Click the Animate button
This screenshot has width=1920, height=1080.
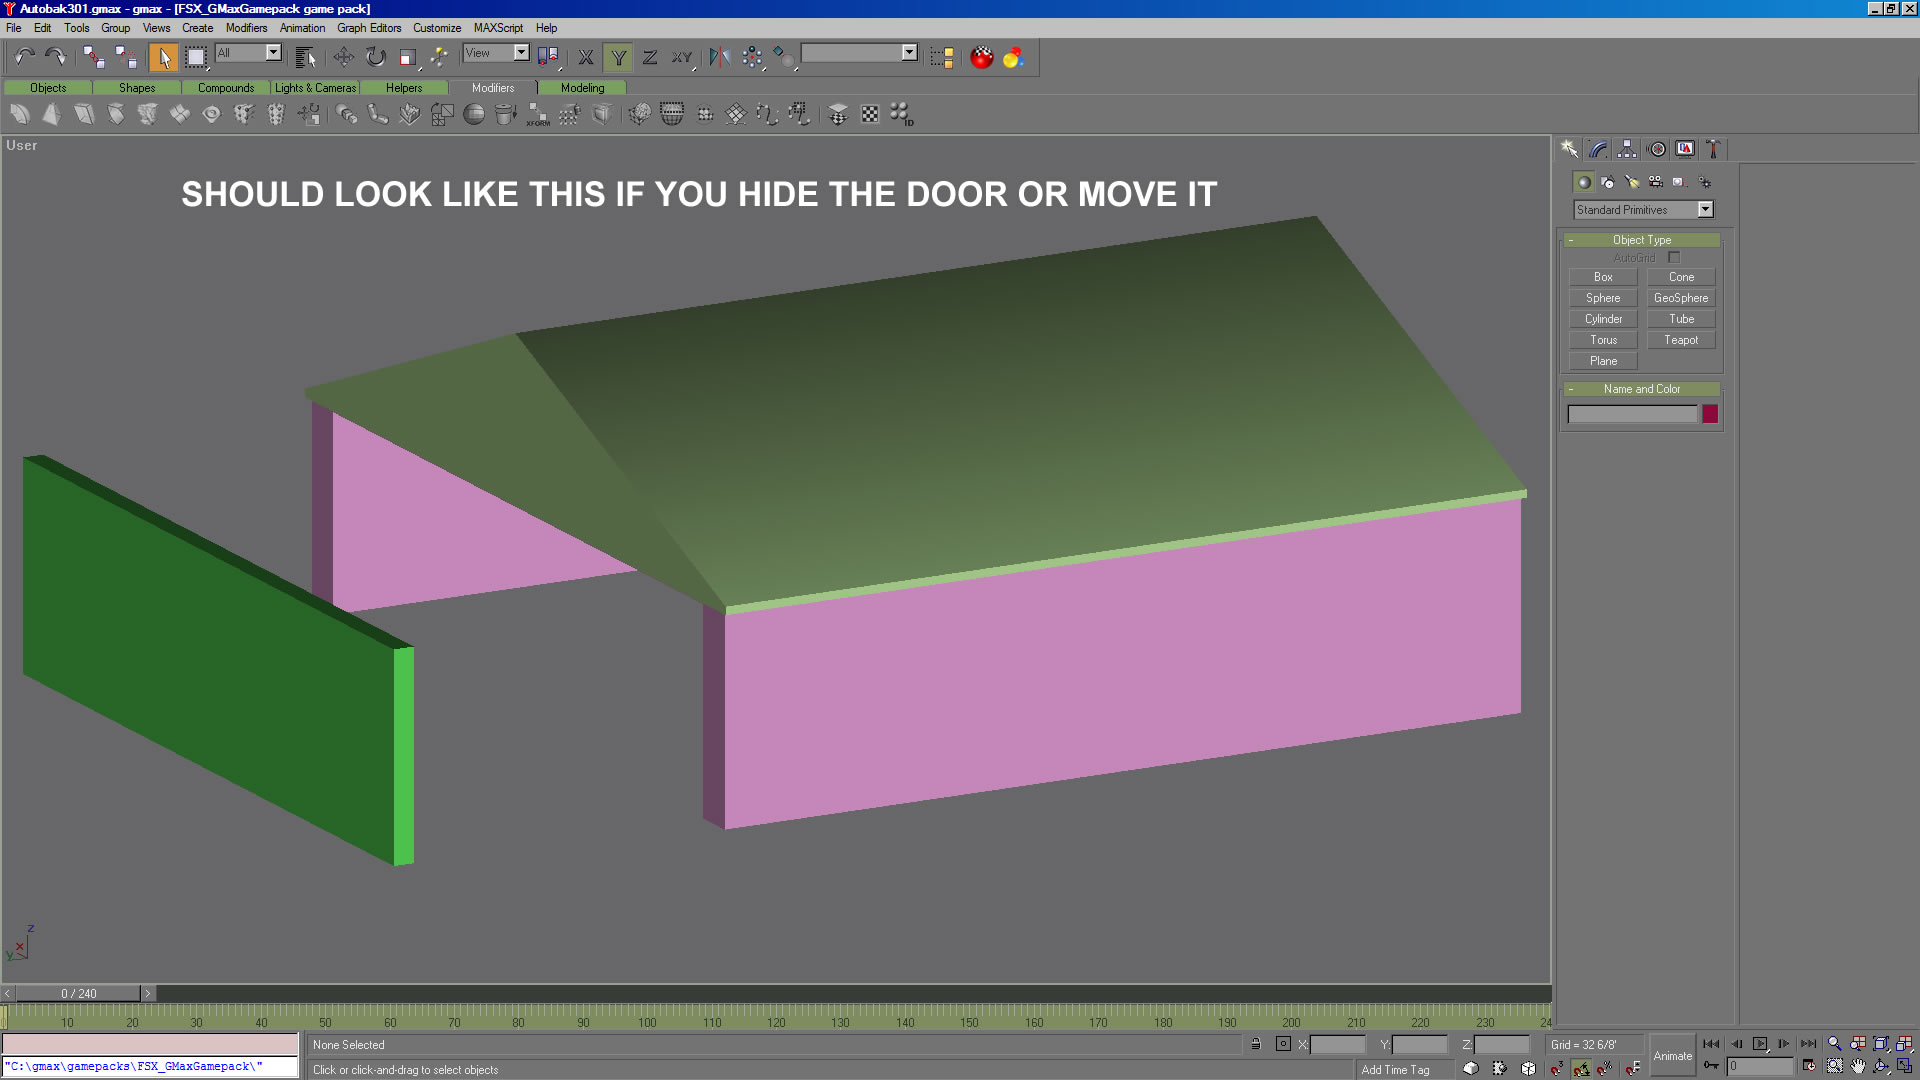click(x=1672, y=1056)
